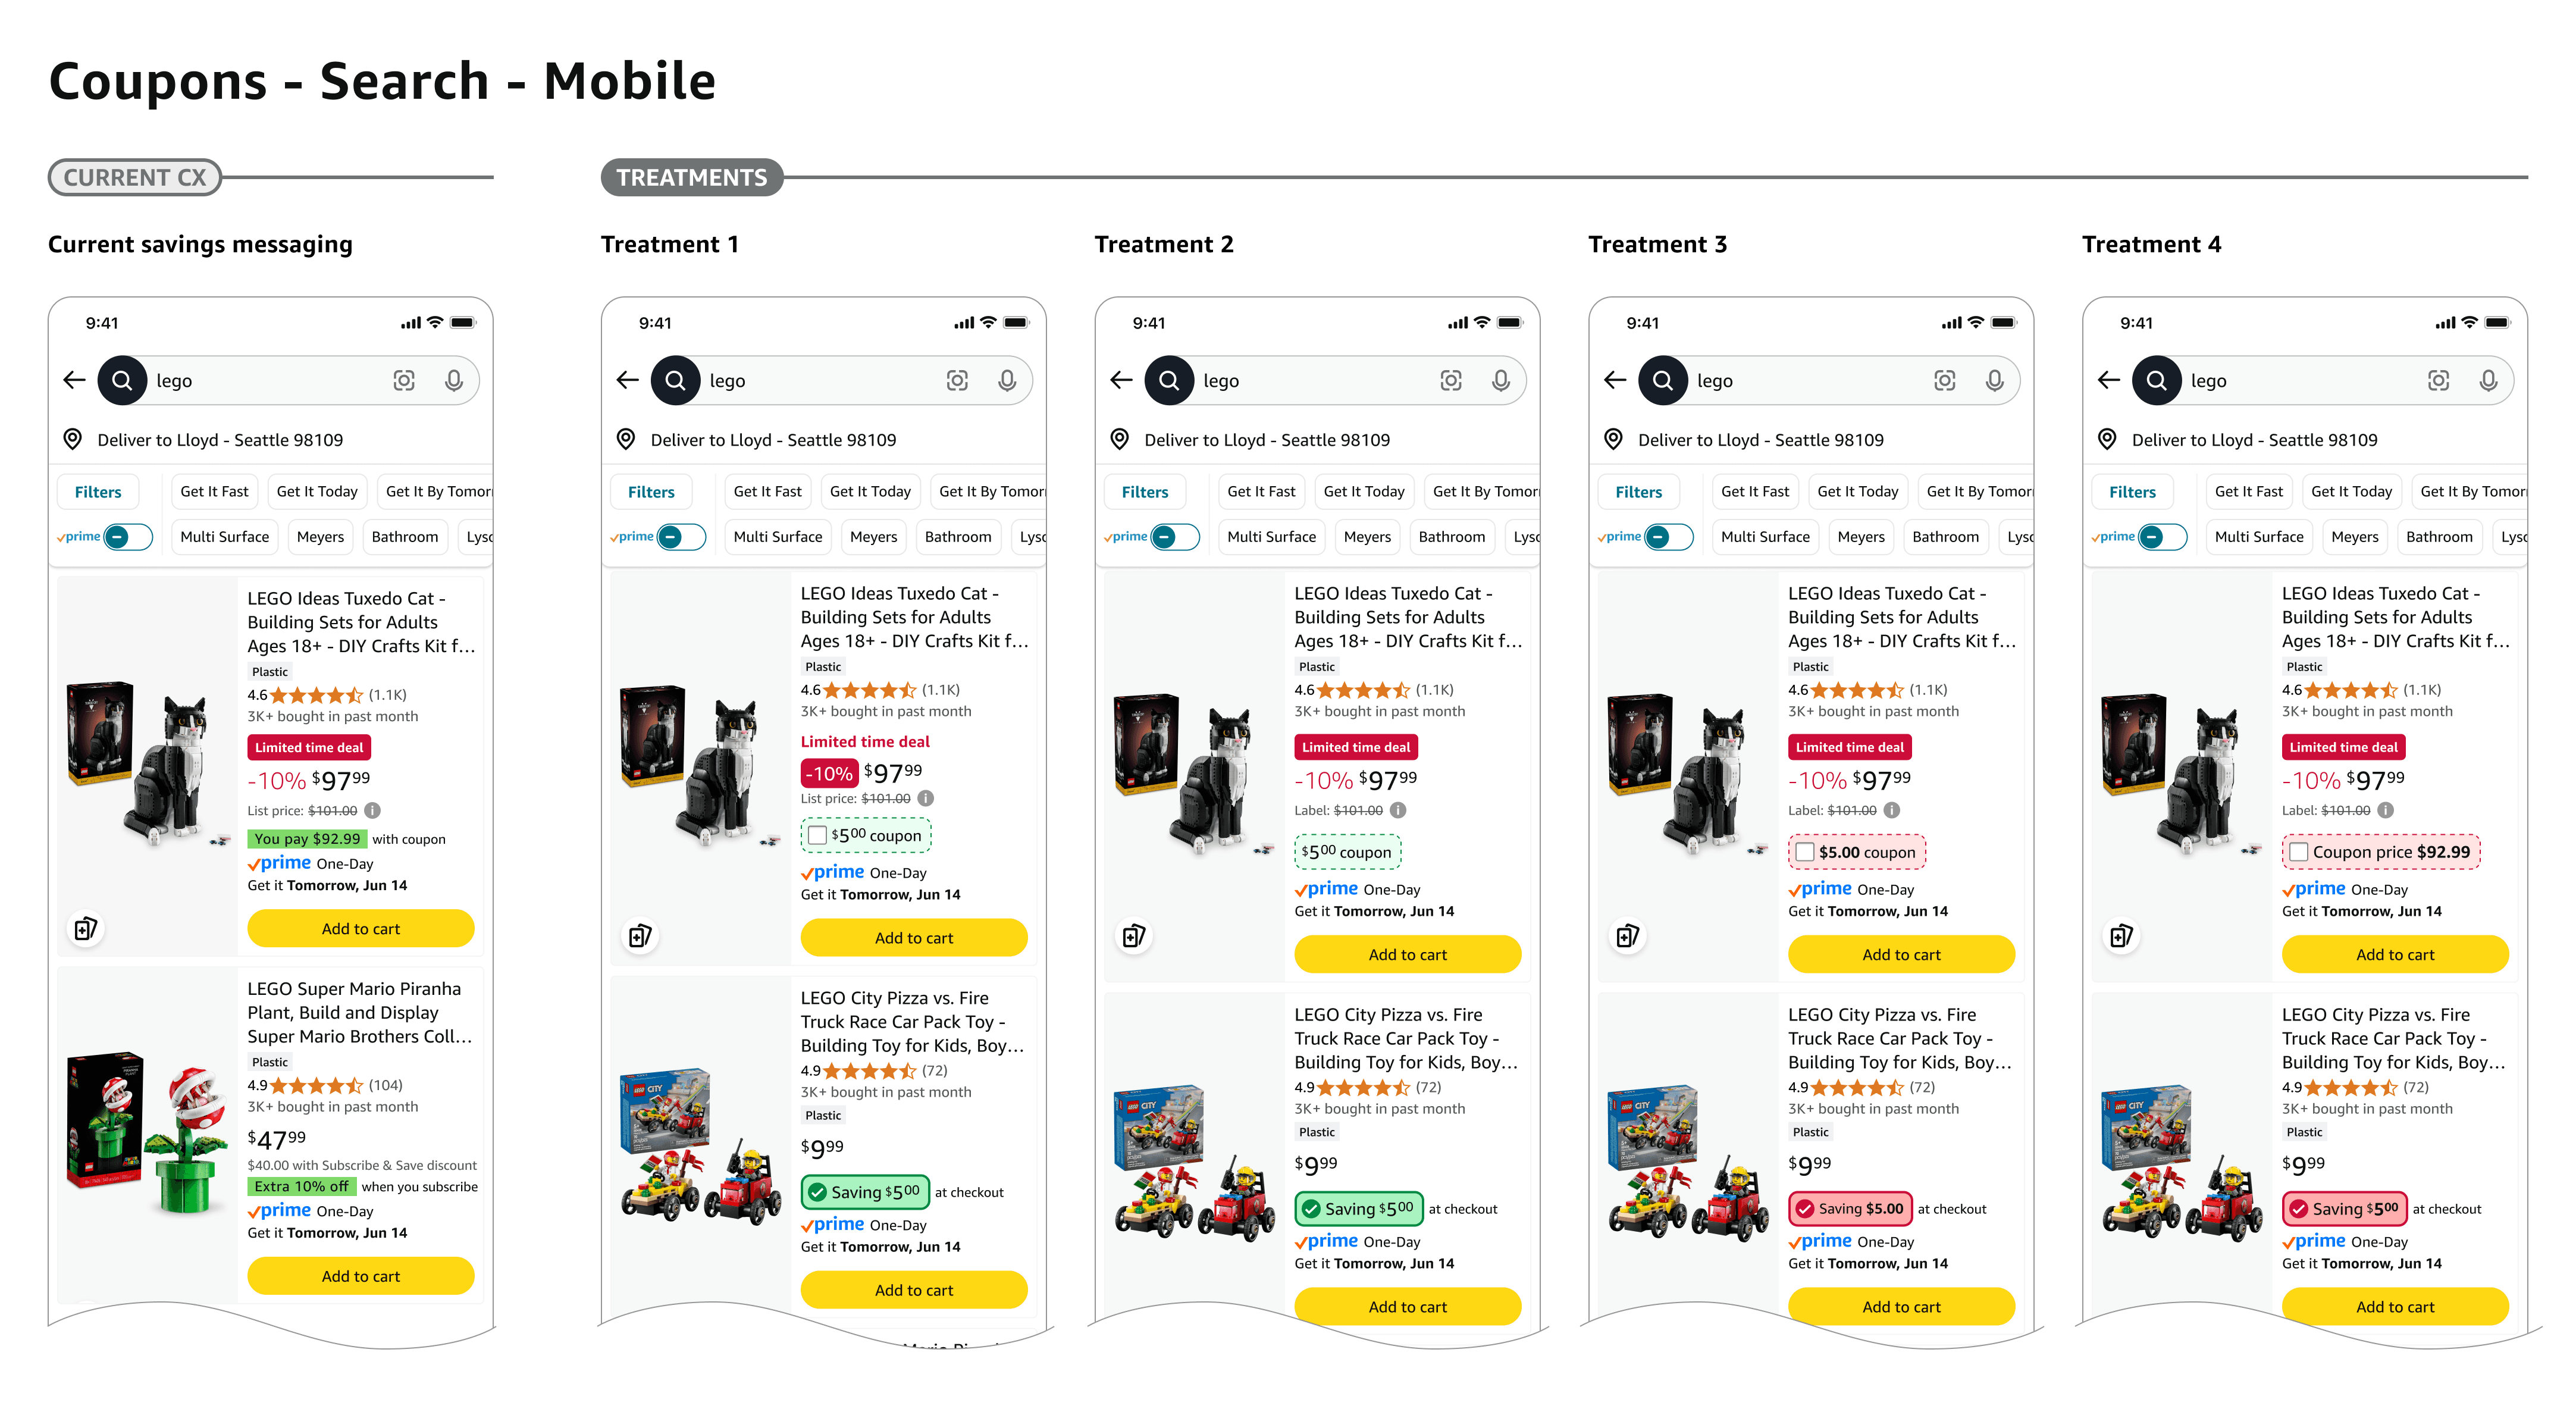This screenshot has width=2576, height=1415.
Task: Select the Bathroom filter chip
Action: [405, 537]
